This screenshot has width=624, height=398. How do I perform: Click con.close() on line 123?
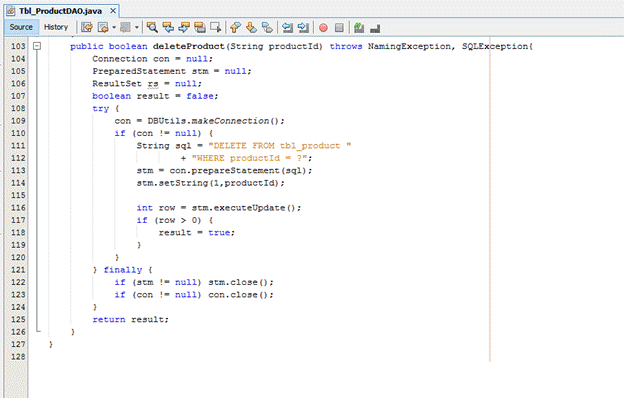238,295
